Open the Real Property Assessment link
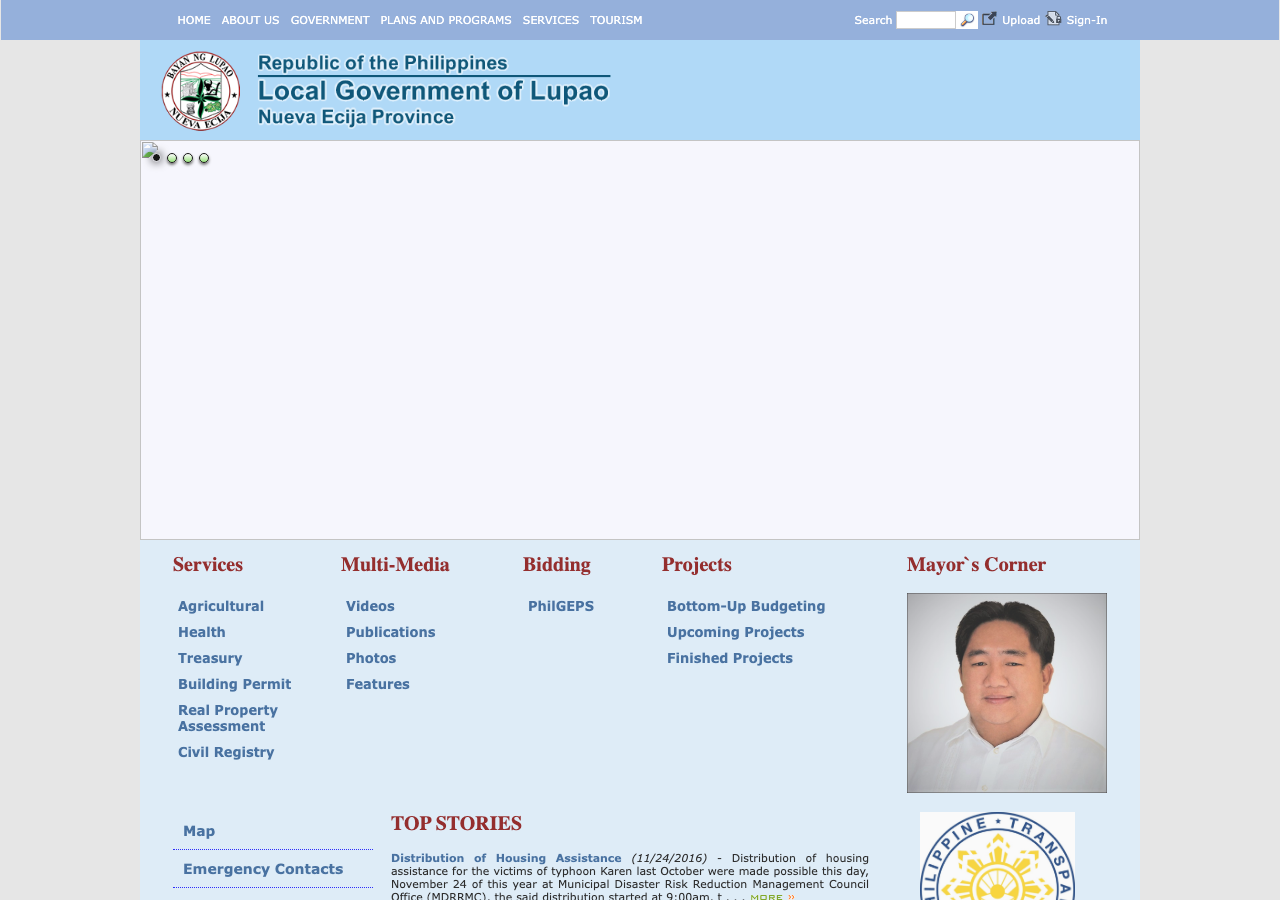Image resolution: width=1280 pixels, height=900 pixels. 228,718
